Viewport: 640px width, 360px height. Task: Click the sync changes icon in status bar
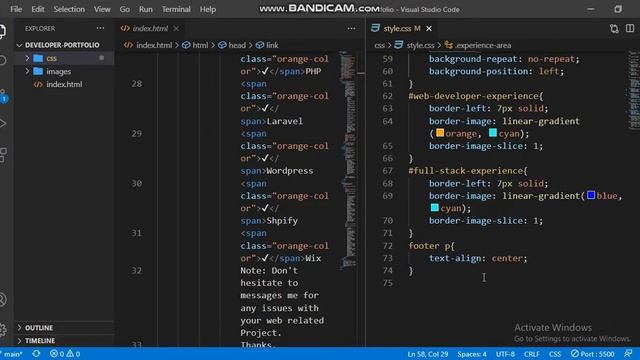click(36, 353)
